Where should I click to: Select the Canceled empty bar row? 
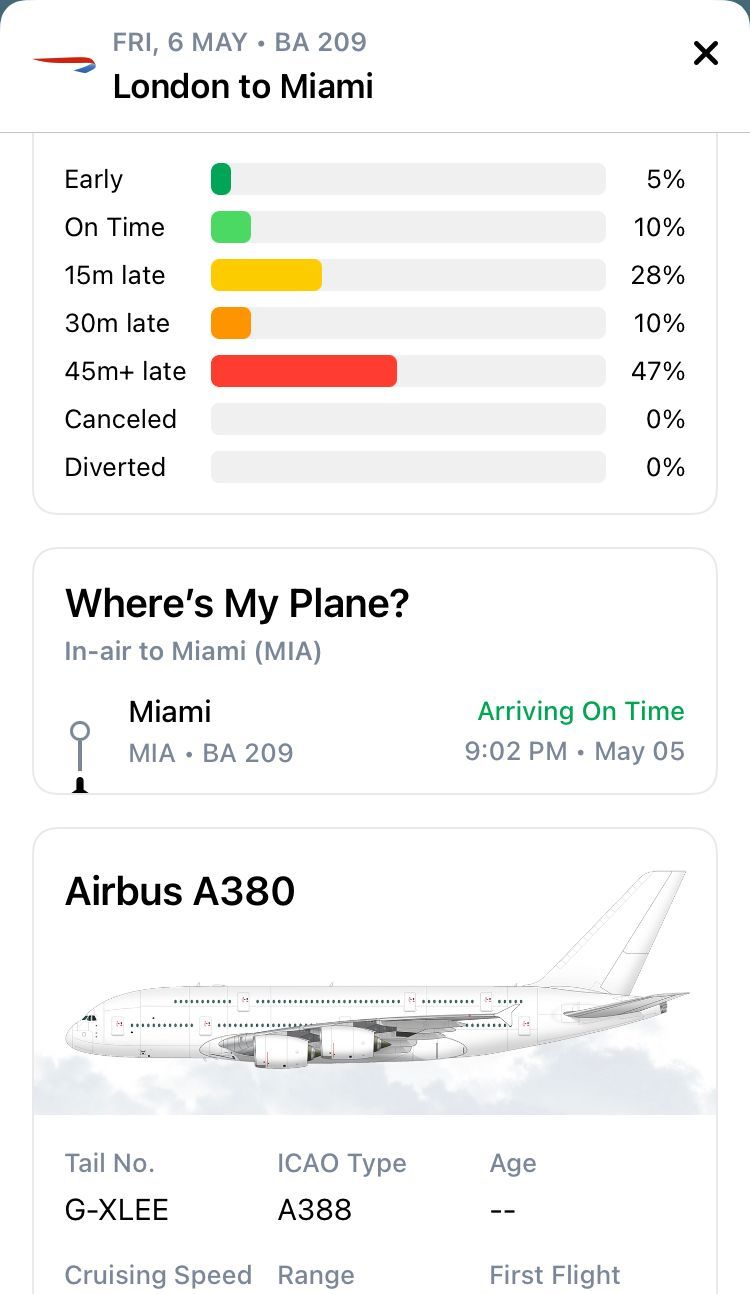[375, 419]
